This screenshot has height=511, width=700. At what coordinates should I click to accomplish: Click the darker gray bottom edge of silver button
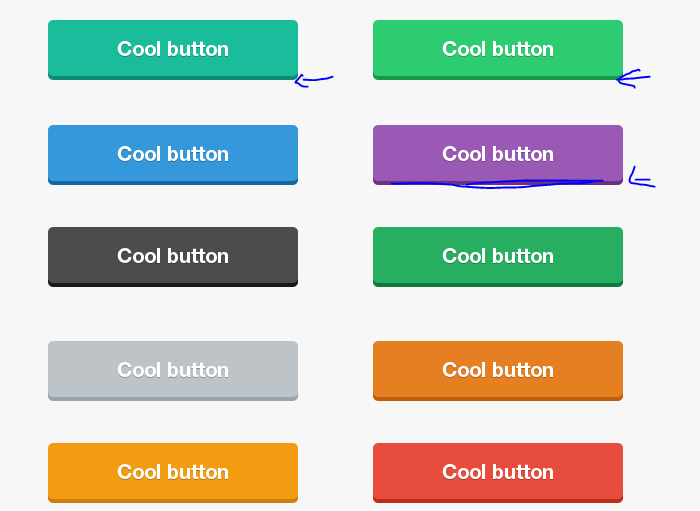pos(172,398)
